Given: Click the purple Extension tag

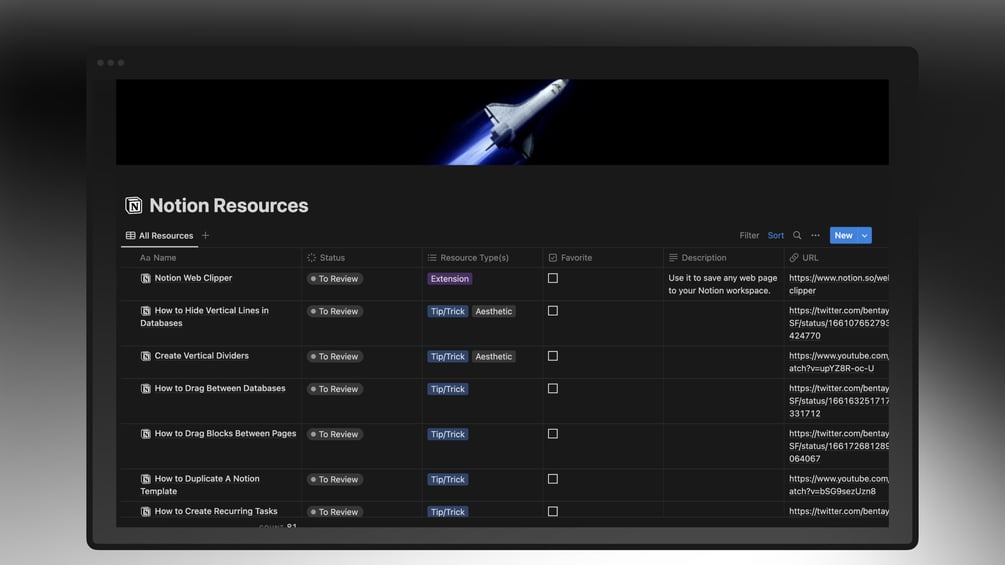Looking at the screenshot, I should point(449,279).
